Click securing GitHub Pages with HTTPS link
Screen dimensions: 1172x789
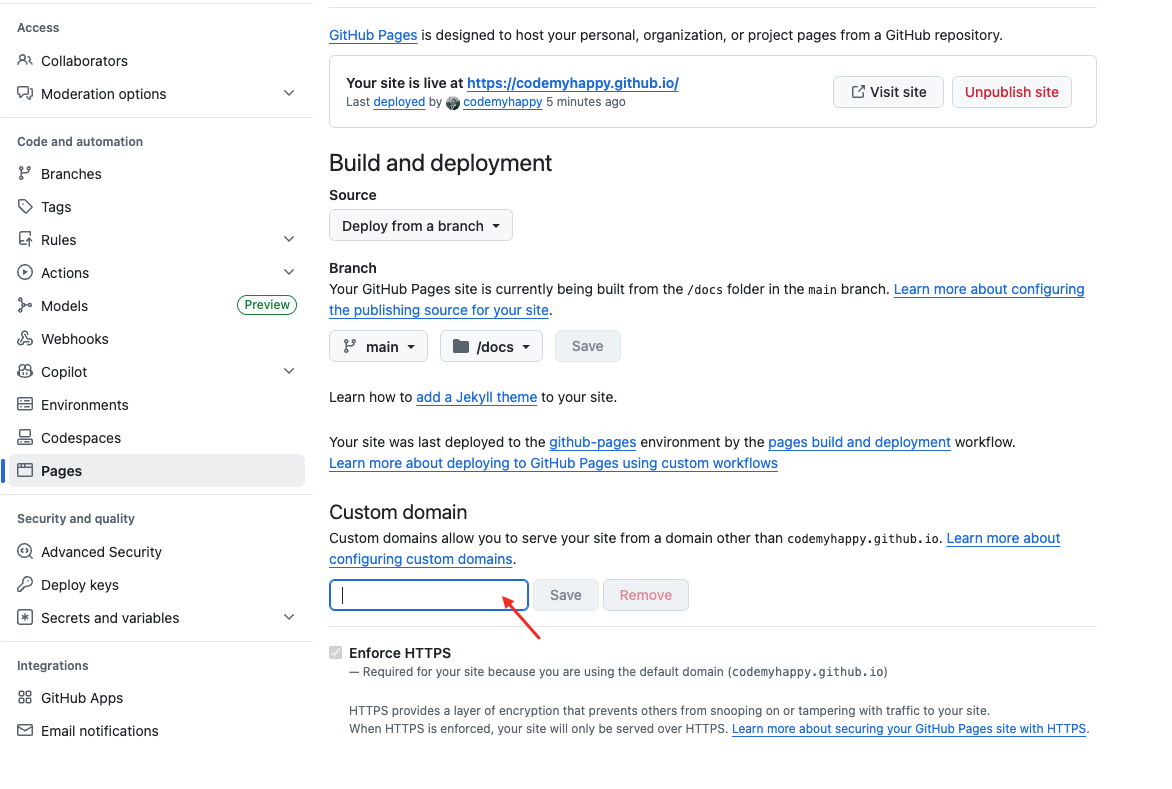pos(909,728)
